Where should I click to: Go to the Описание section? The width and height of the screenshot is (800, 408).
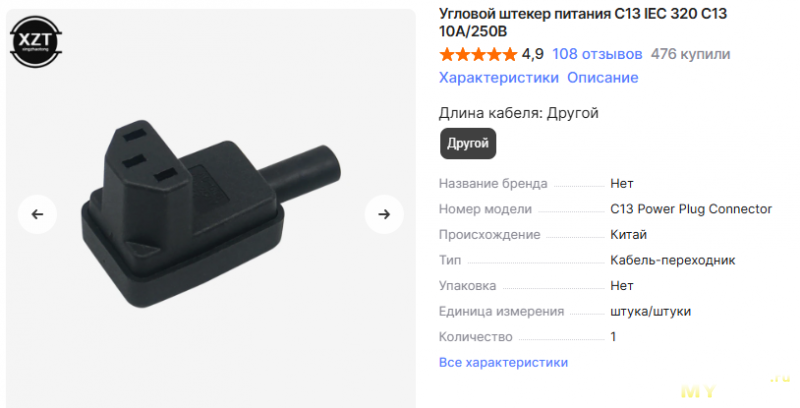click(x=603, y=78)
